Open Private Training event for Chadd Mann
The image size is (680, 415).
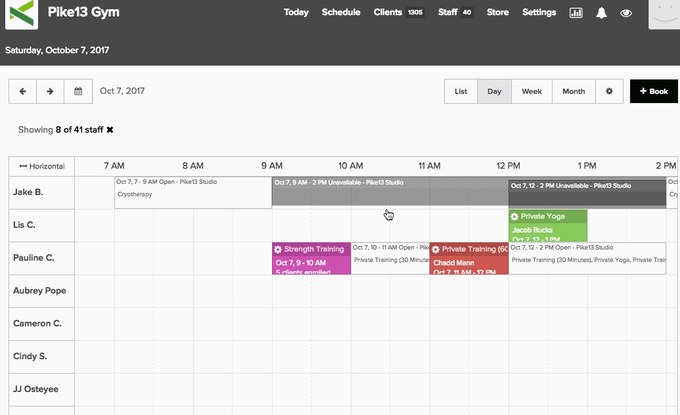pyautogui.click(x=469, y=258)
